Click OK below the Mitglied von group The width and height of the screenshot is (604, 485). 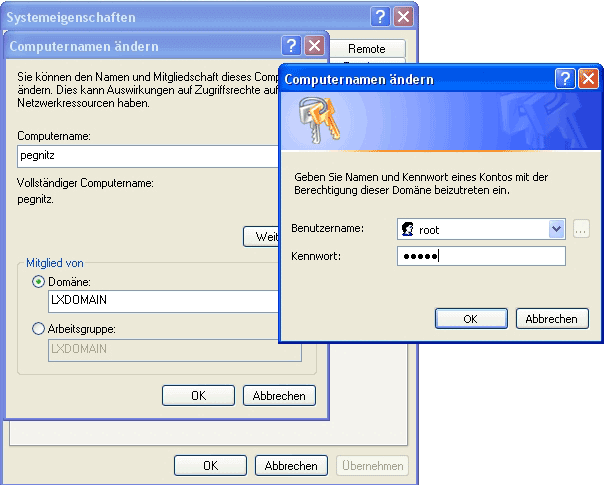[x=198, y=395]
